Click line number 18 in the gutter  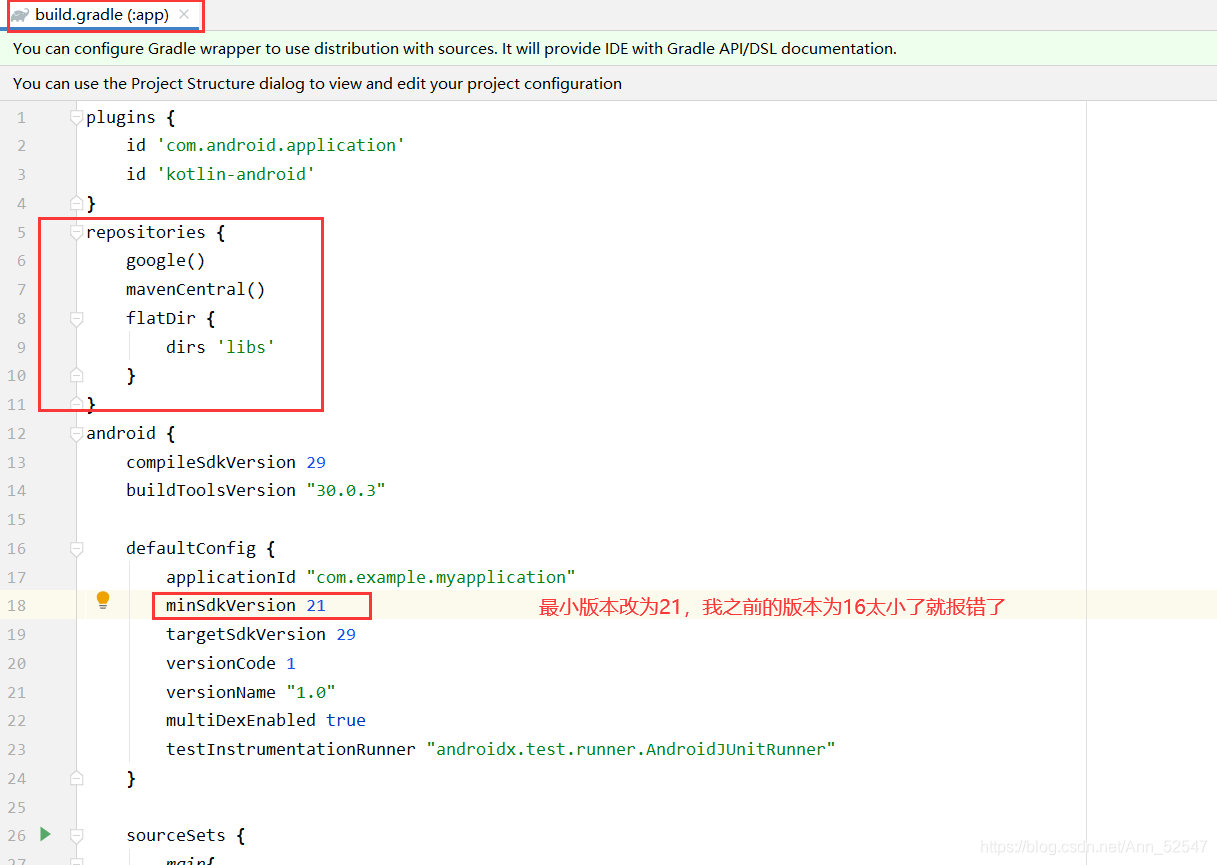tap(16, 606)
